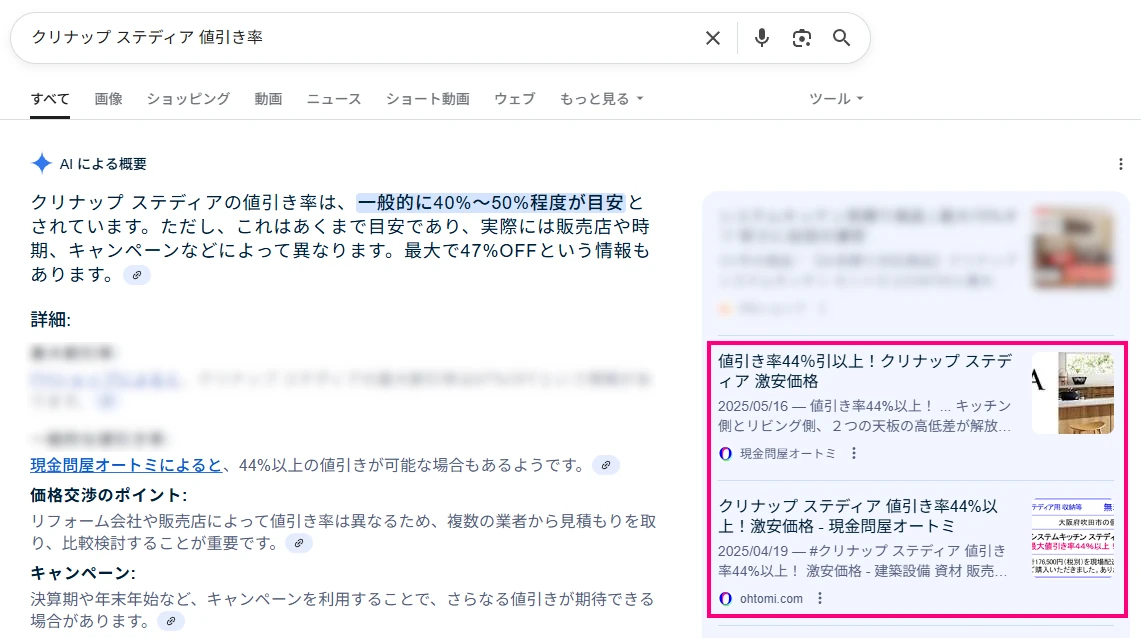The height and width of the screenshot is (638, 1141).
Task: Open the AI overview three-dot menu
Action: pos(1121,164)
